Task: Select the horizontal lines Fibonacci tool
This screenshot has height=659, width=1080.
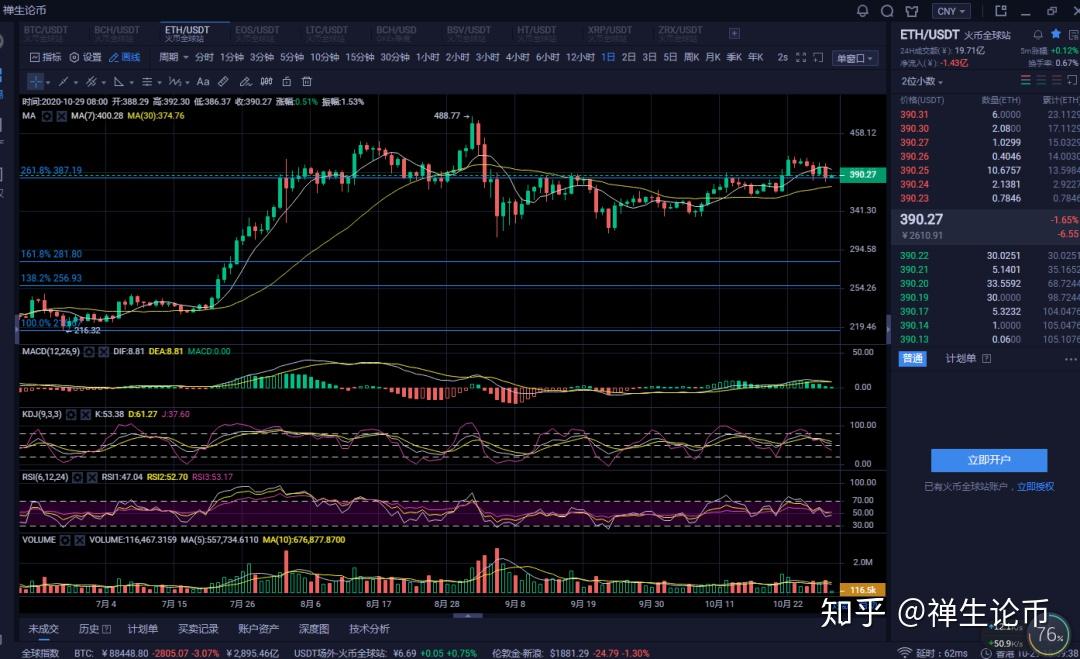Action: (147, 82)
